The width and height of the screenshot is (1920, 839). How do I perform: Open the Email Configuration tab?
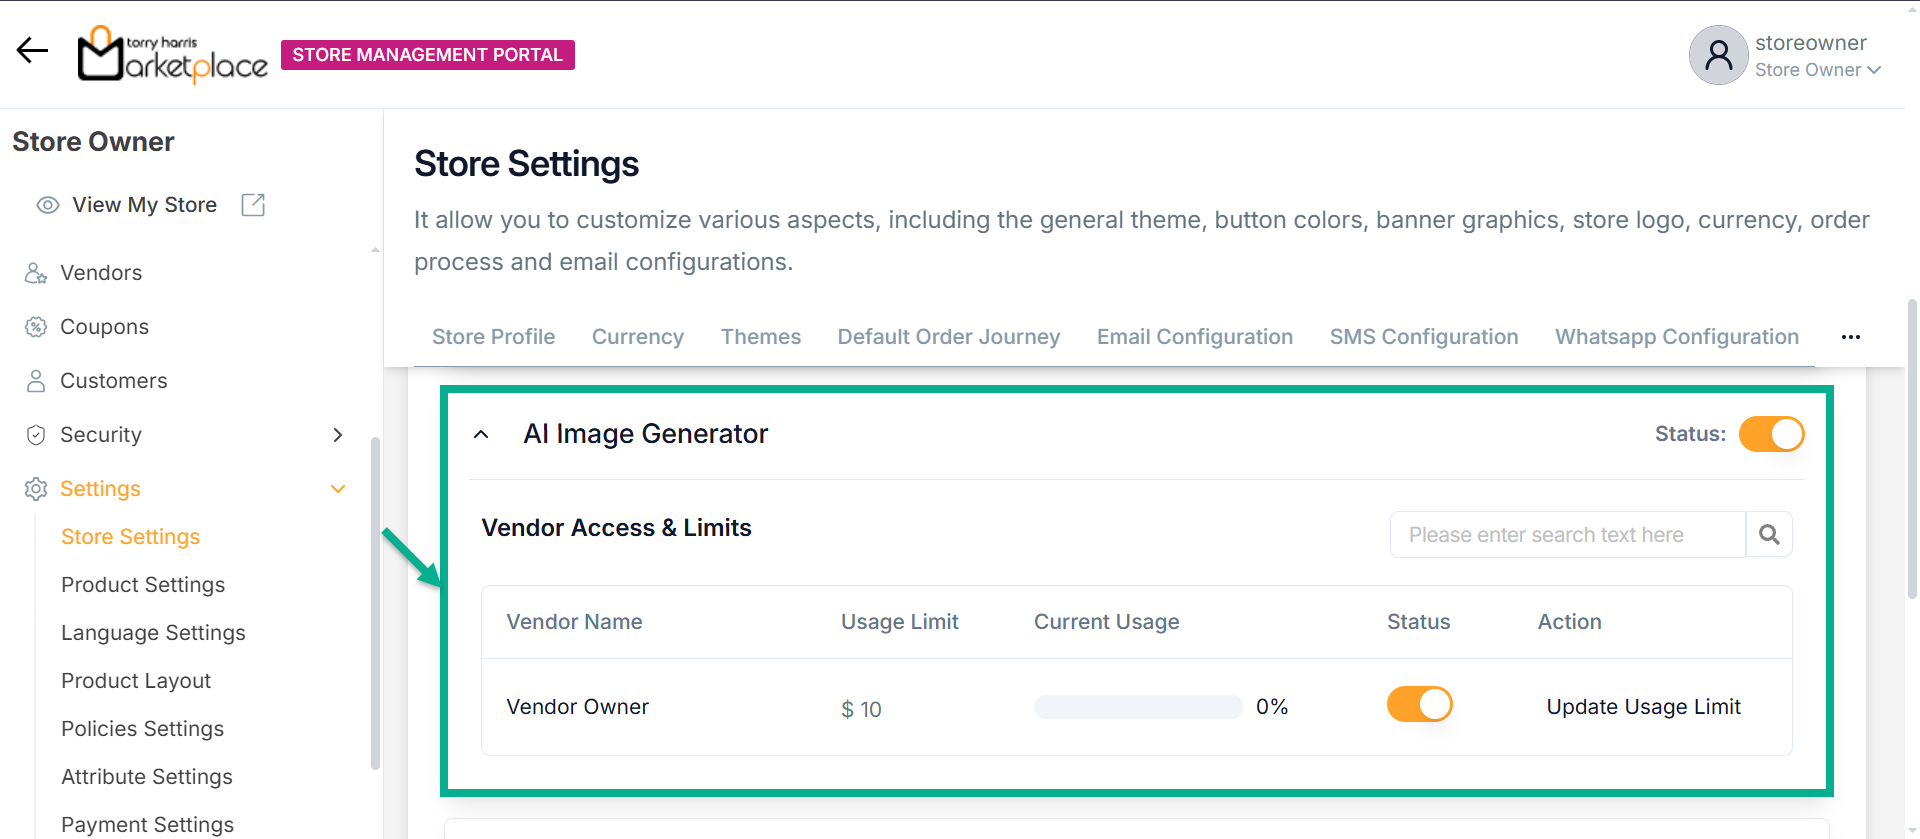1194,337
